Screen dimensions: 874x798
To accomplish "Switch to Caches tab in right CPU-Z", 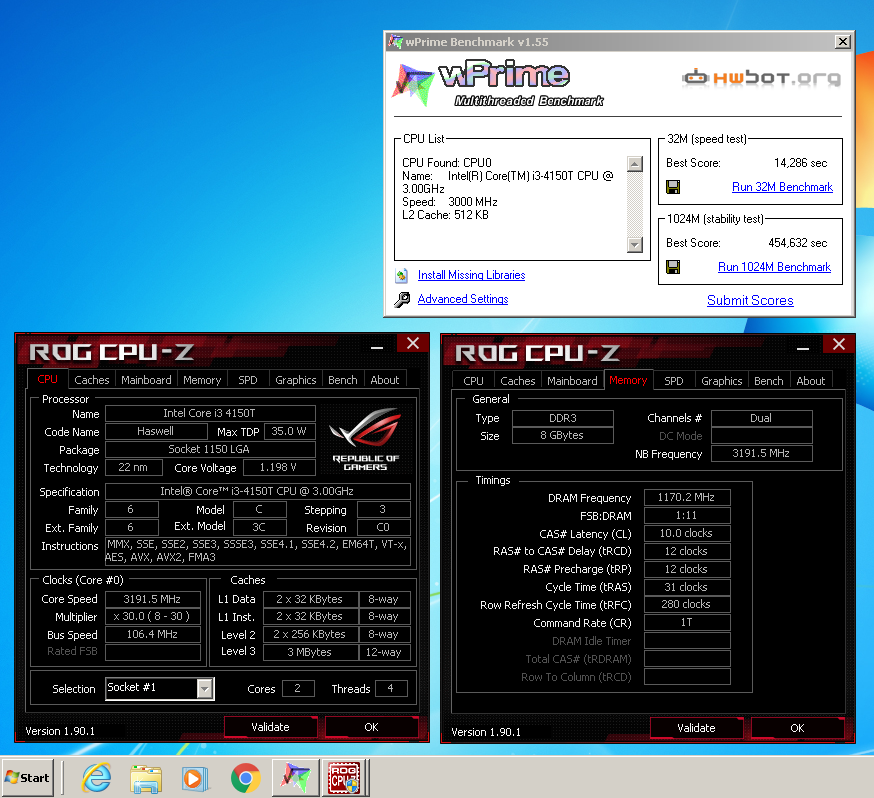I will (x=518, y=381).
